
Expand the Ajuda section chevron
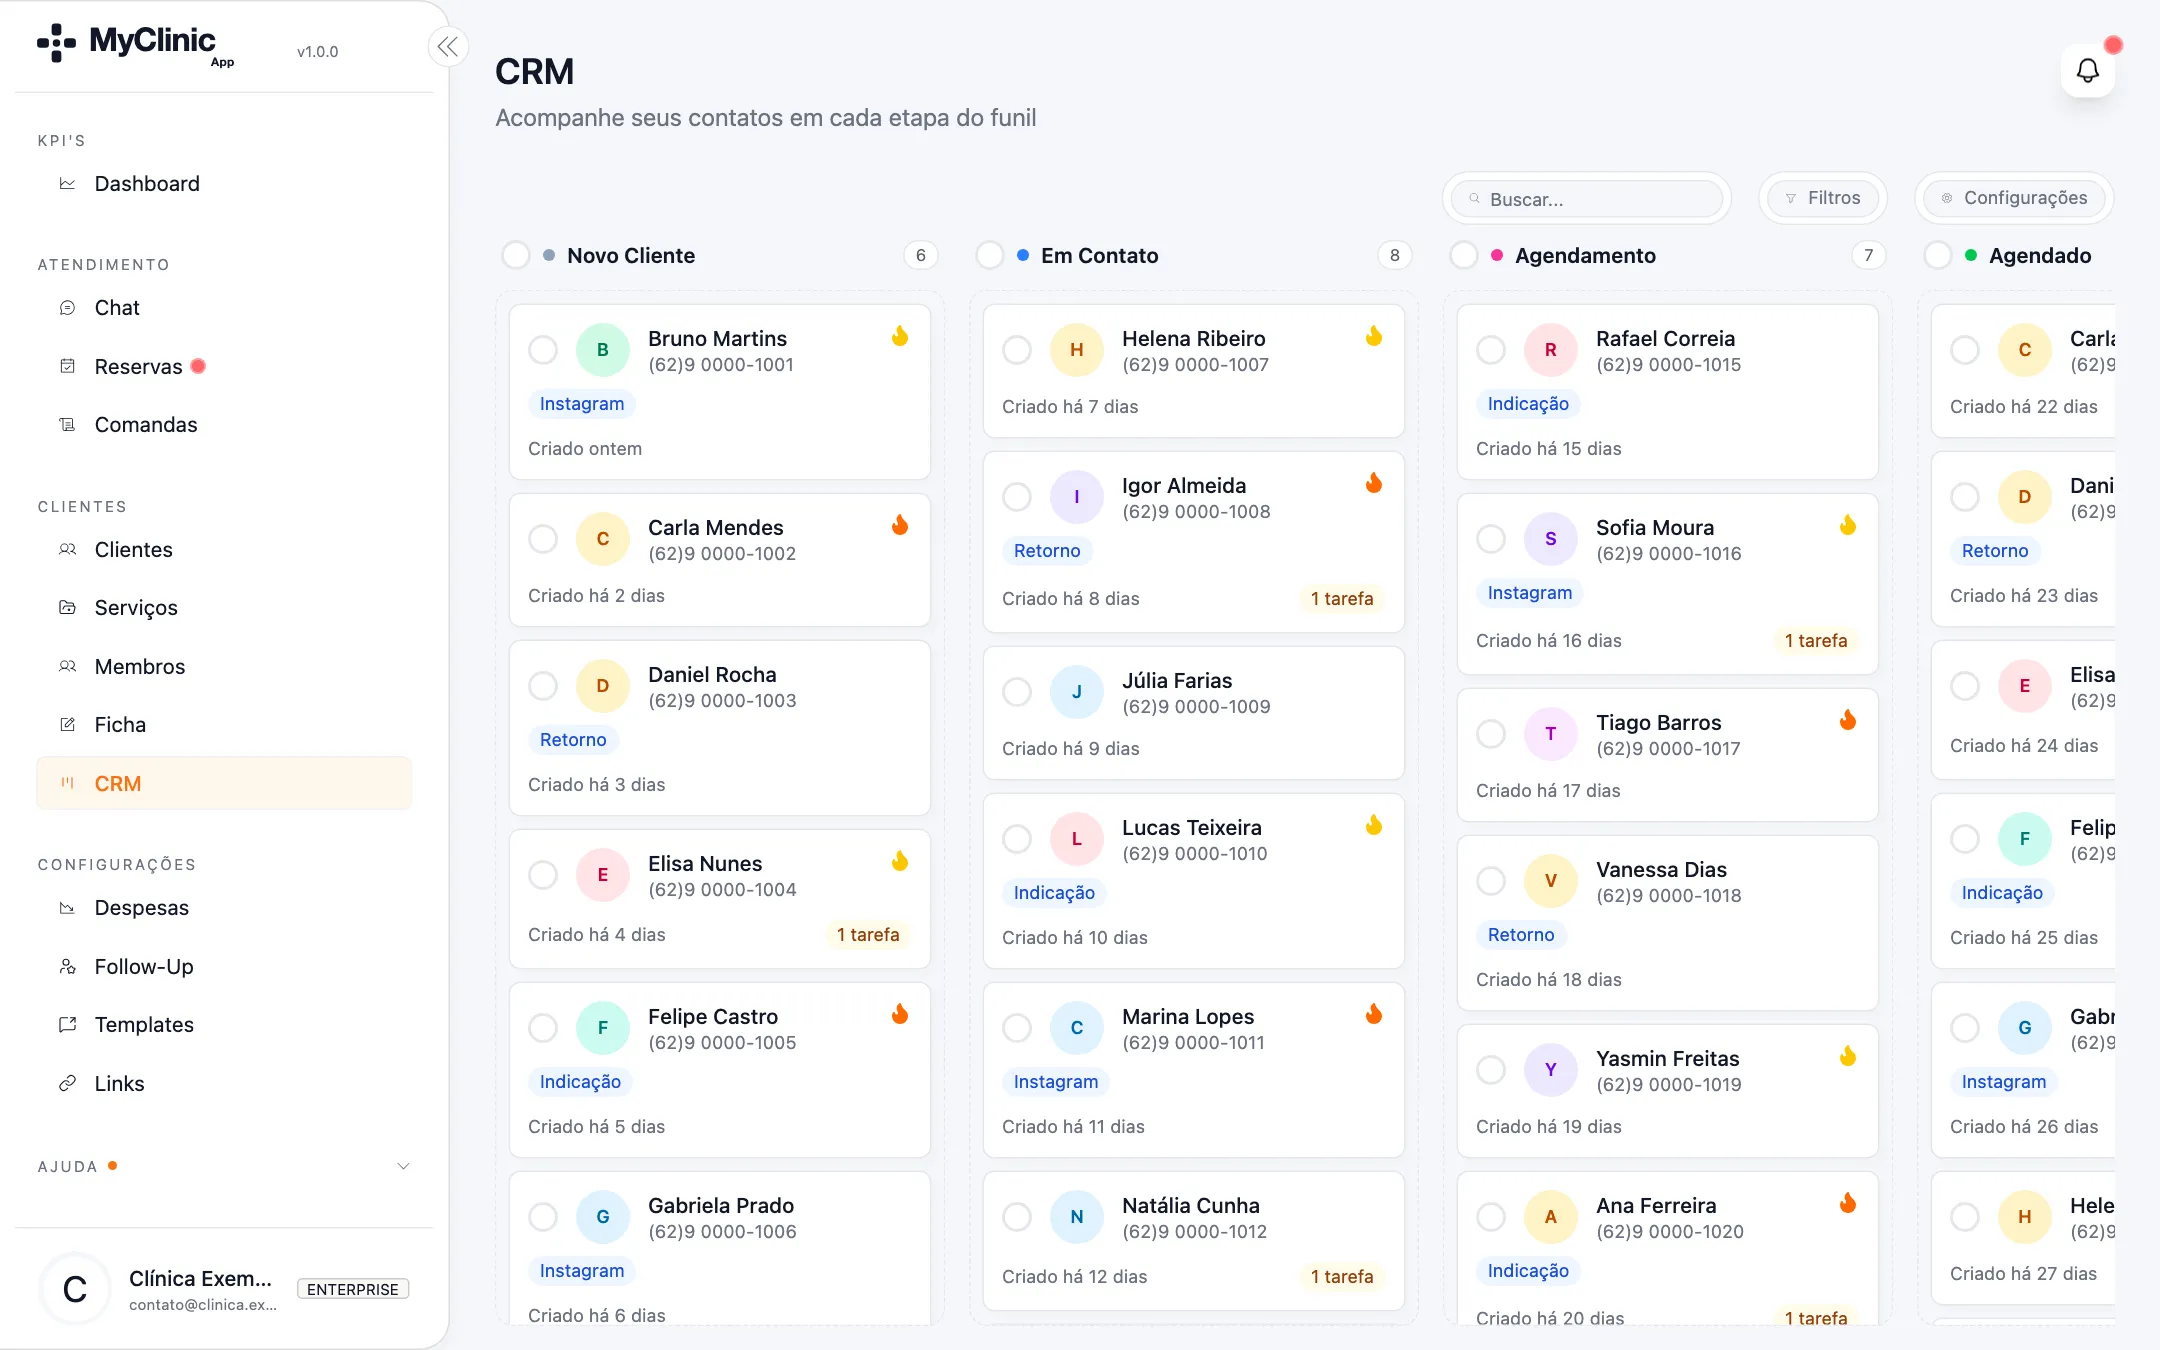(x=403, y=1166)
